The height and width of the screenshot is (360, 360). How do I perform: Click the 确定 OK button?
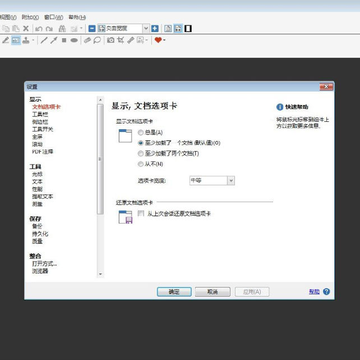pyautogui.click(x=174, y=292)
